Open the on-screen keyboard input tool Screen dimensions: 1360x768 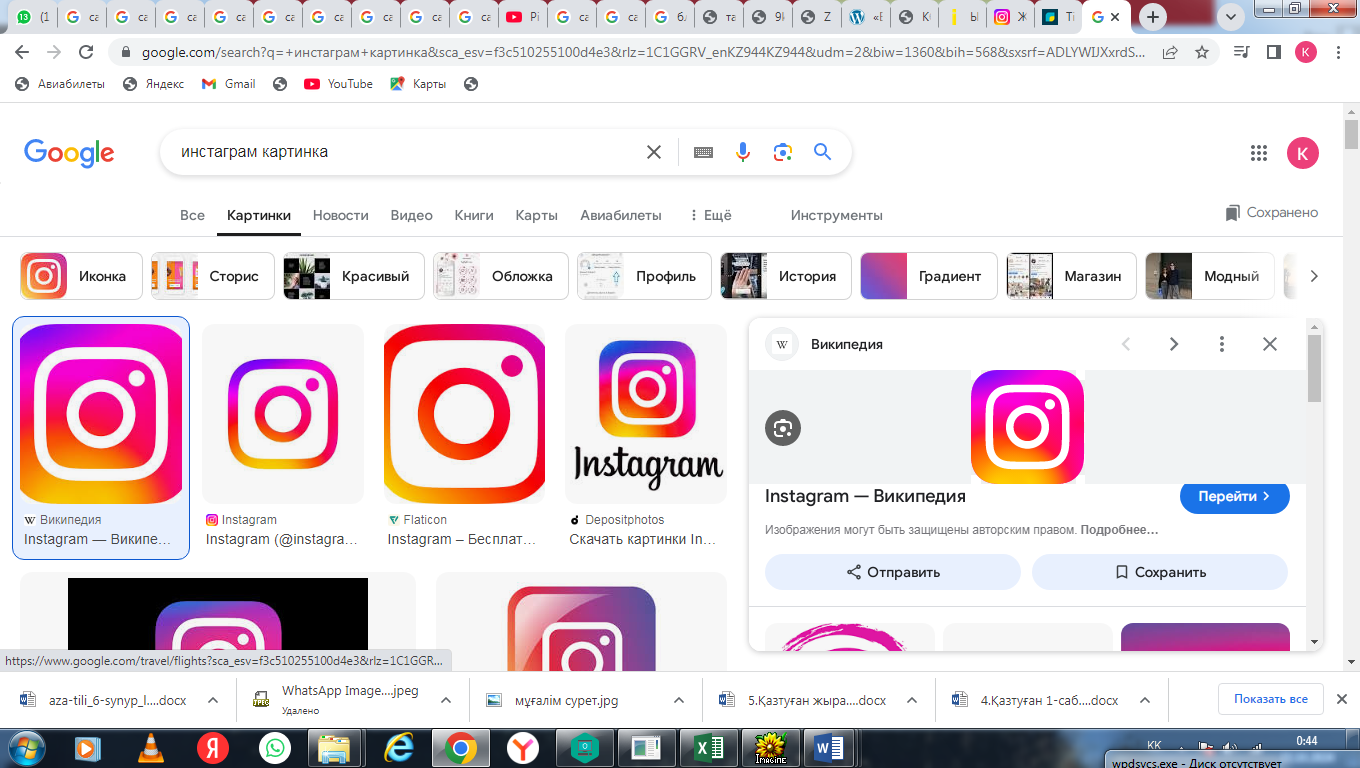(x=703, y=152)
